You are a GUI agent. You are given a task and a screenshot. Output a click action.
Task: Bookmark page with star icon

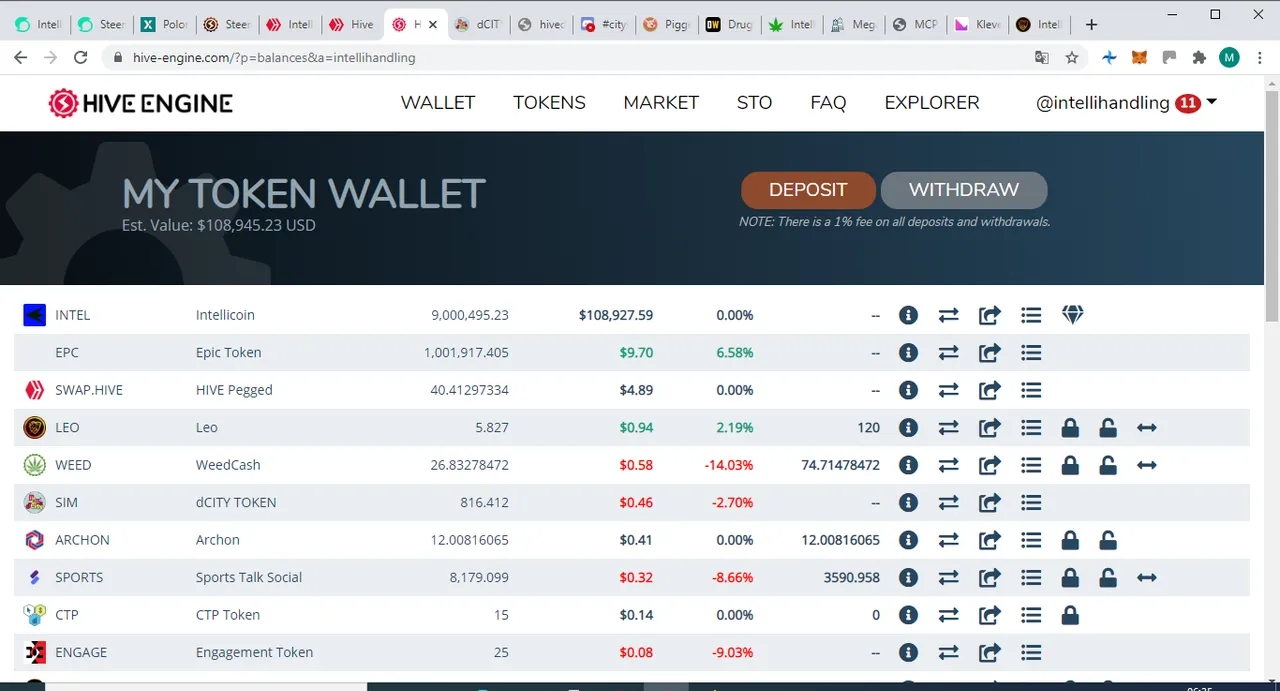pos(1072,58)
